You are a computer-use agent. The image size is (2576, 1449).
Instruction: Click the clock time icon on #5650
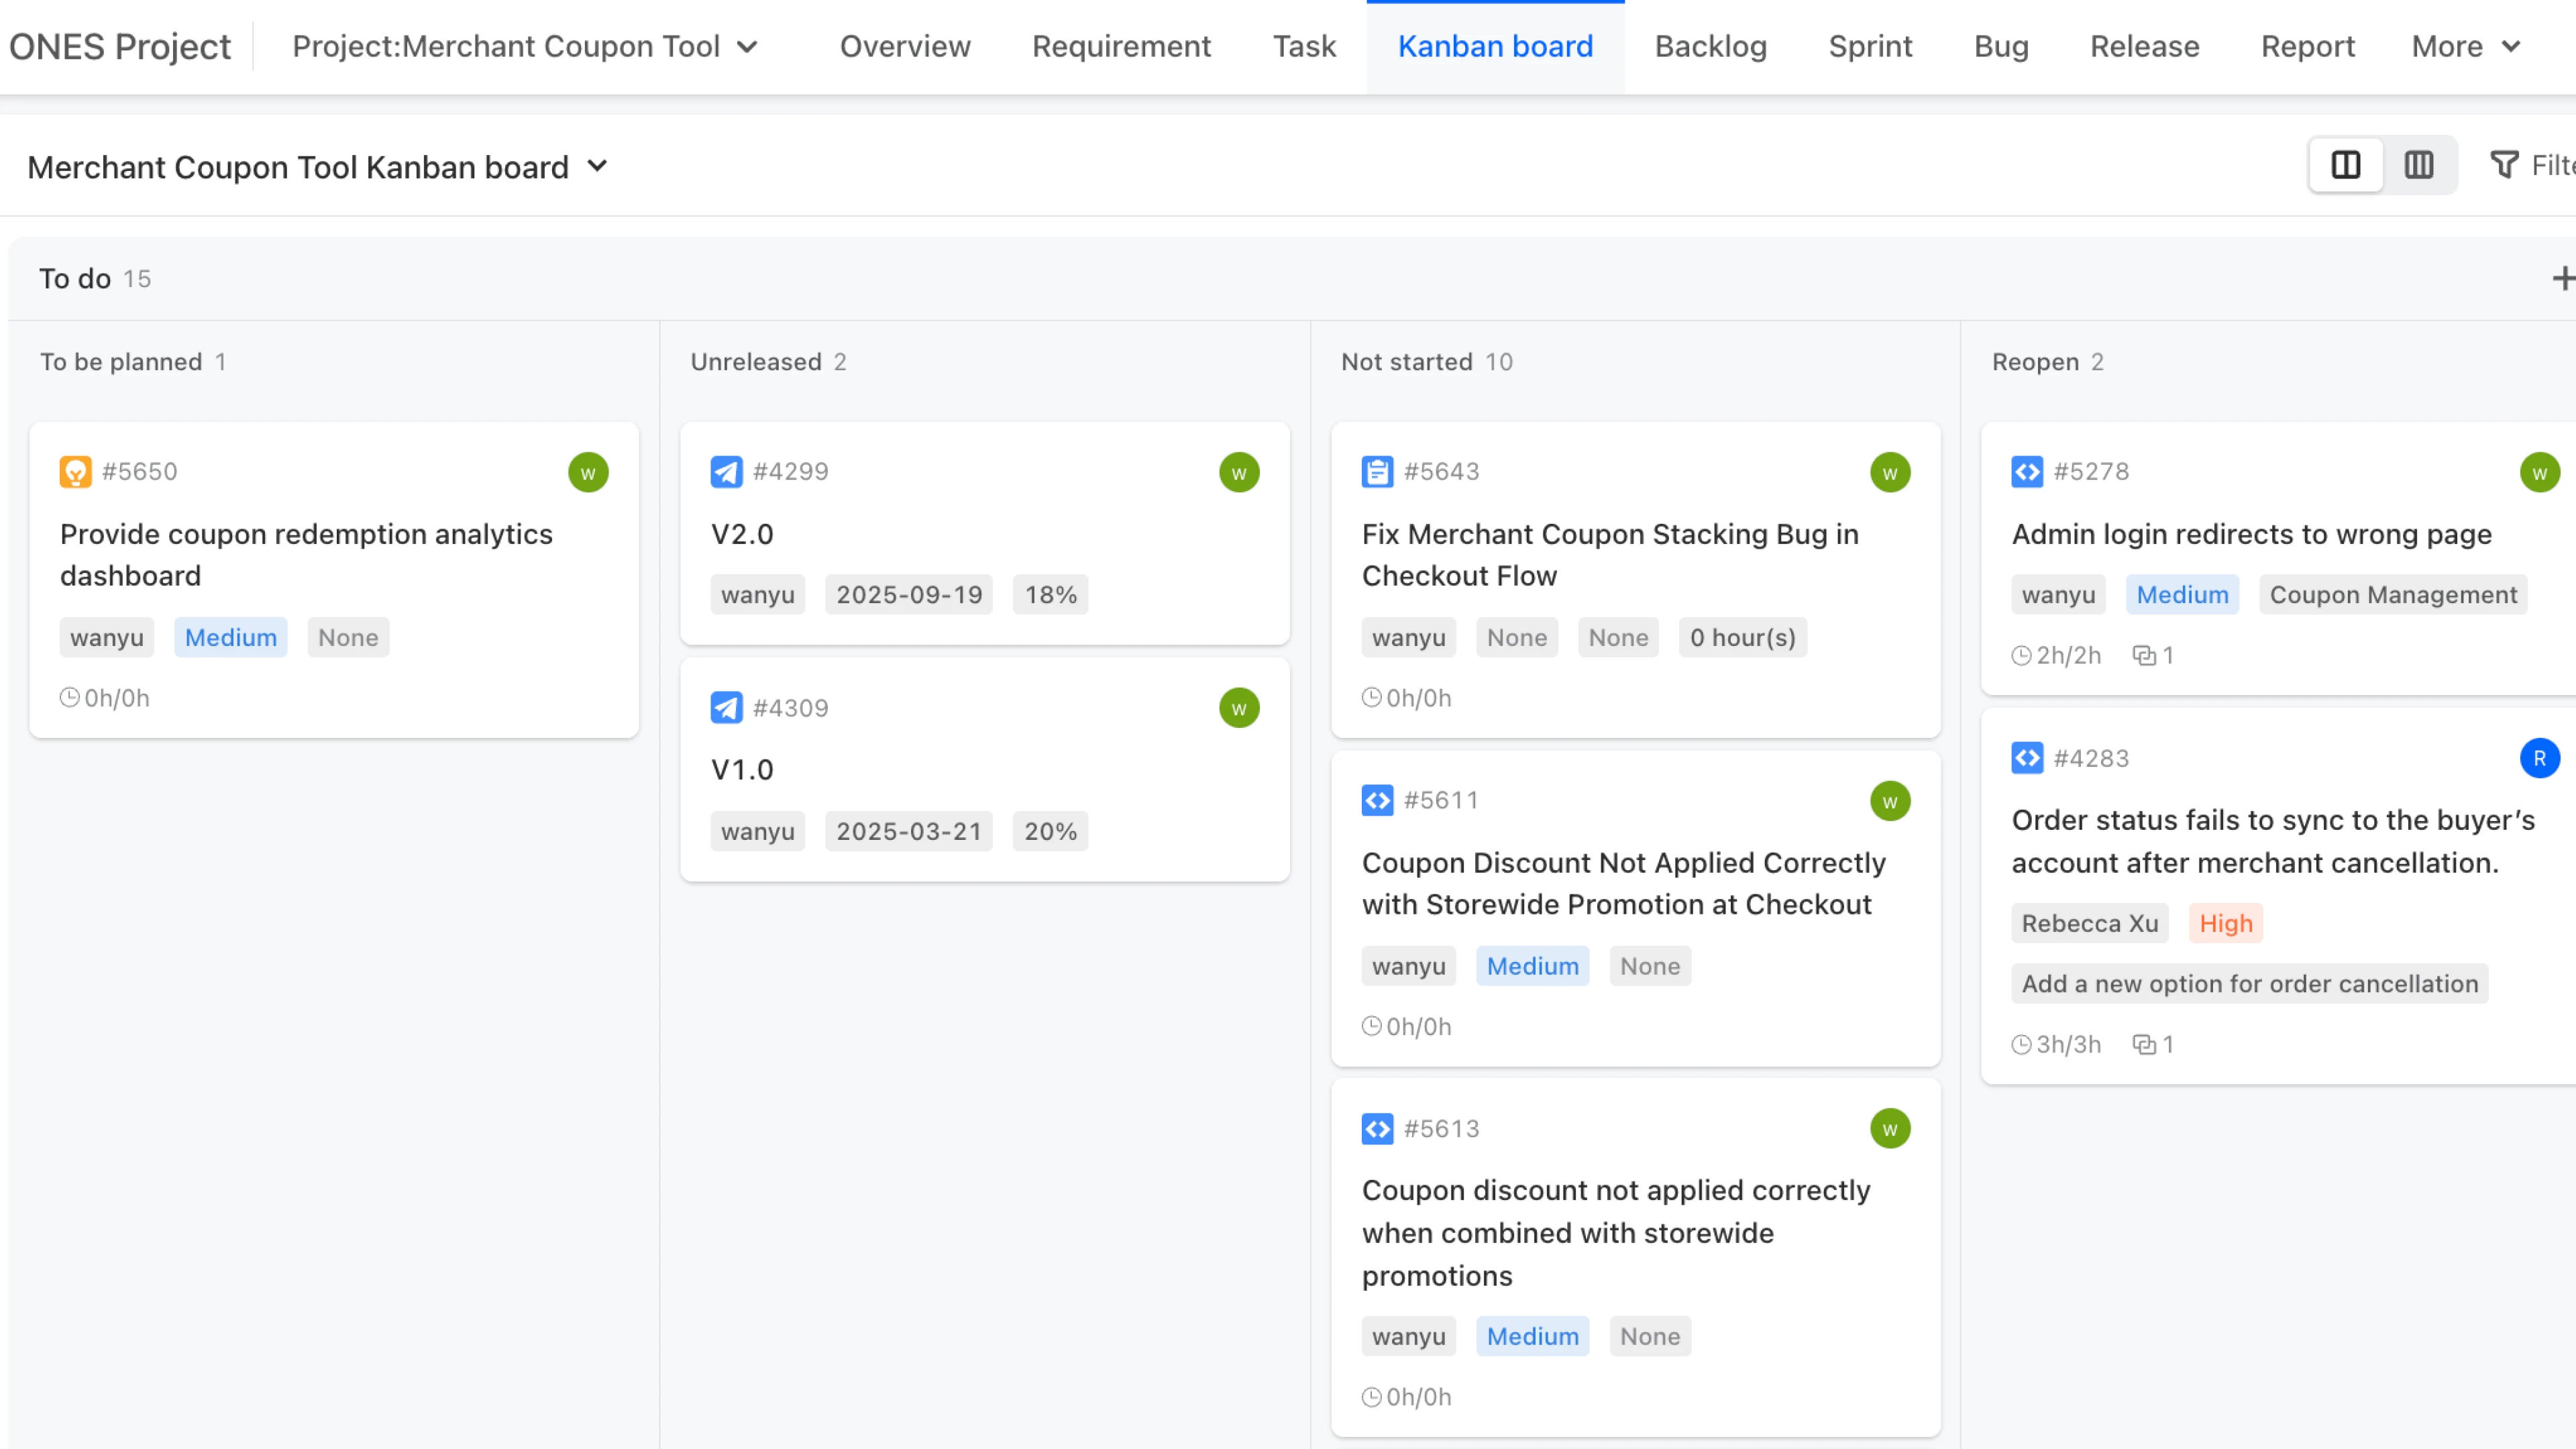[69, 697]
